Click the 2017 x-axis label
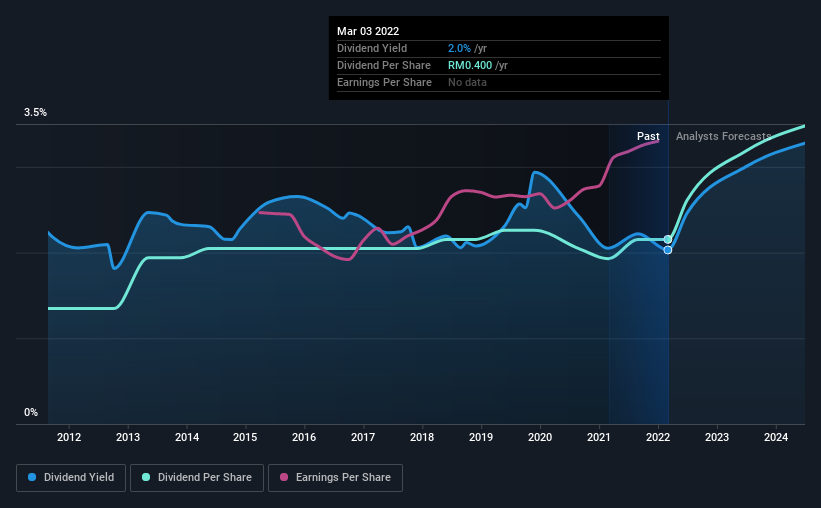The image size is (821, 508). [x=363, y=437]
